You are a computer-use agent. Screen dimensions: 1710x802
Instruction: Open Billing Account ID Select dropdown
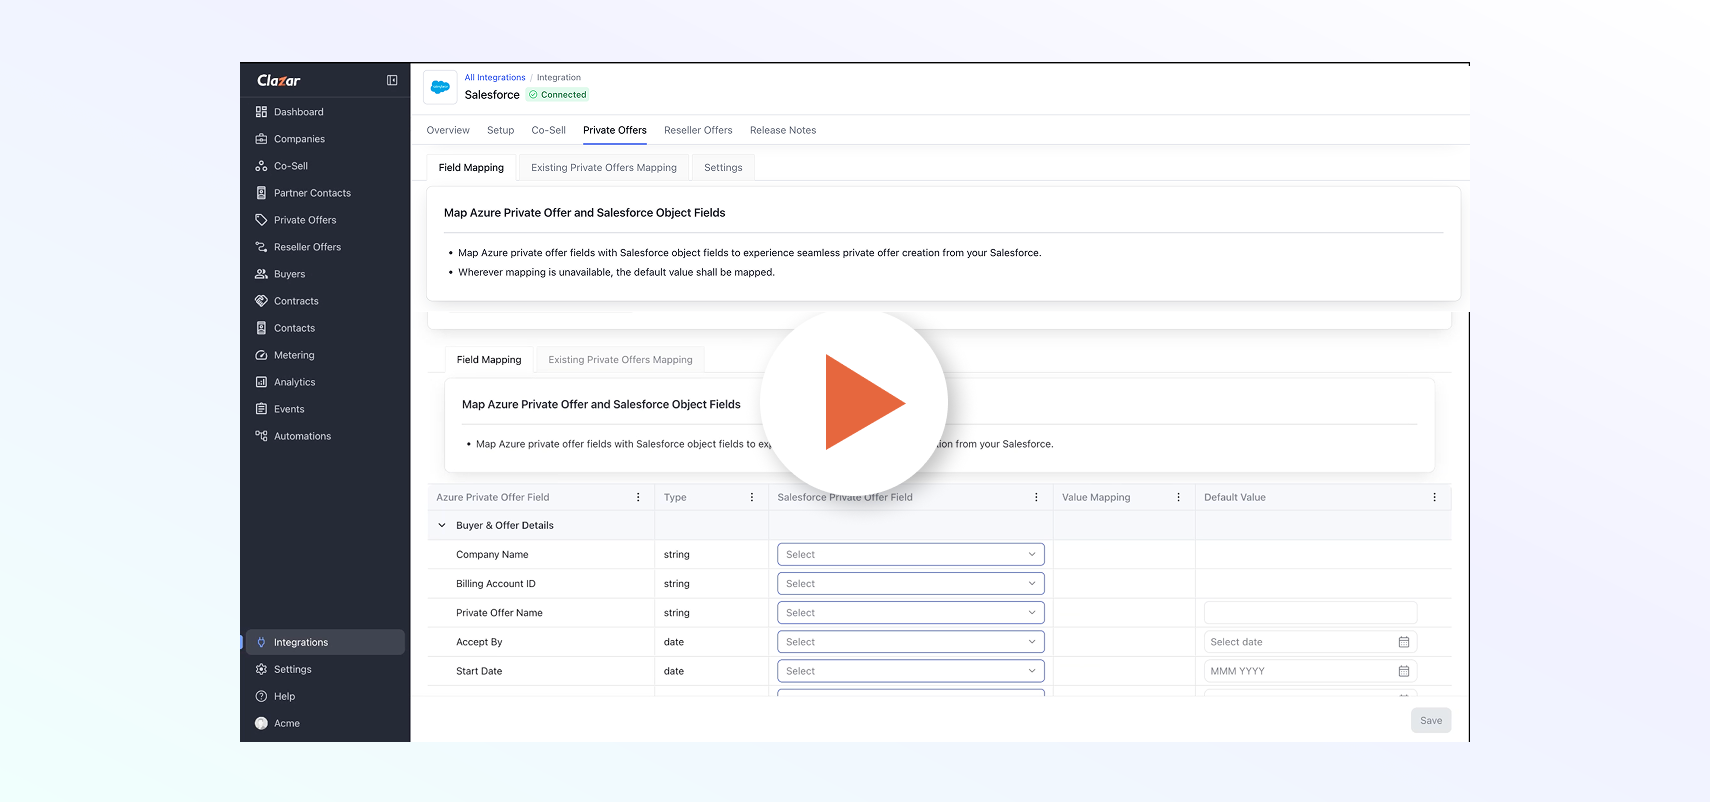(x=911, y=583)
